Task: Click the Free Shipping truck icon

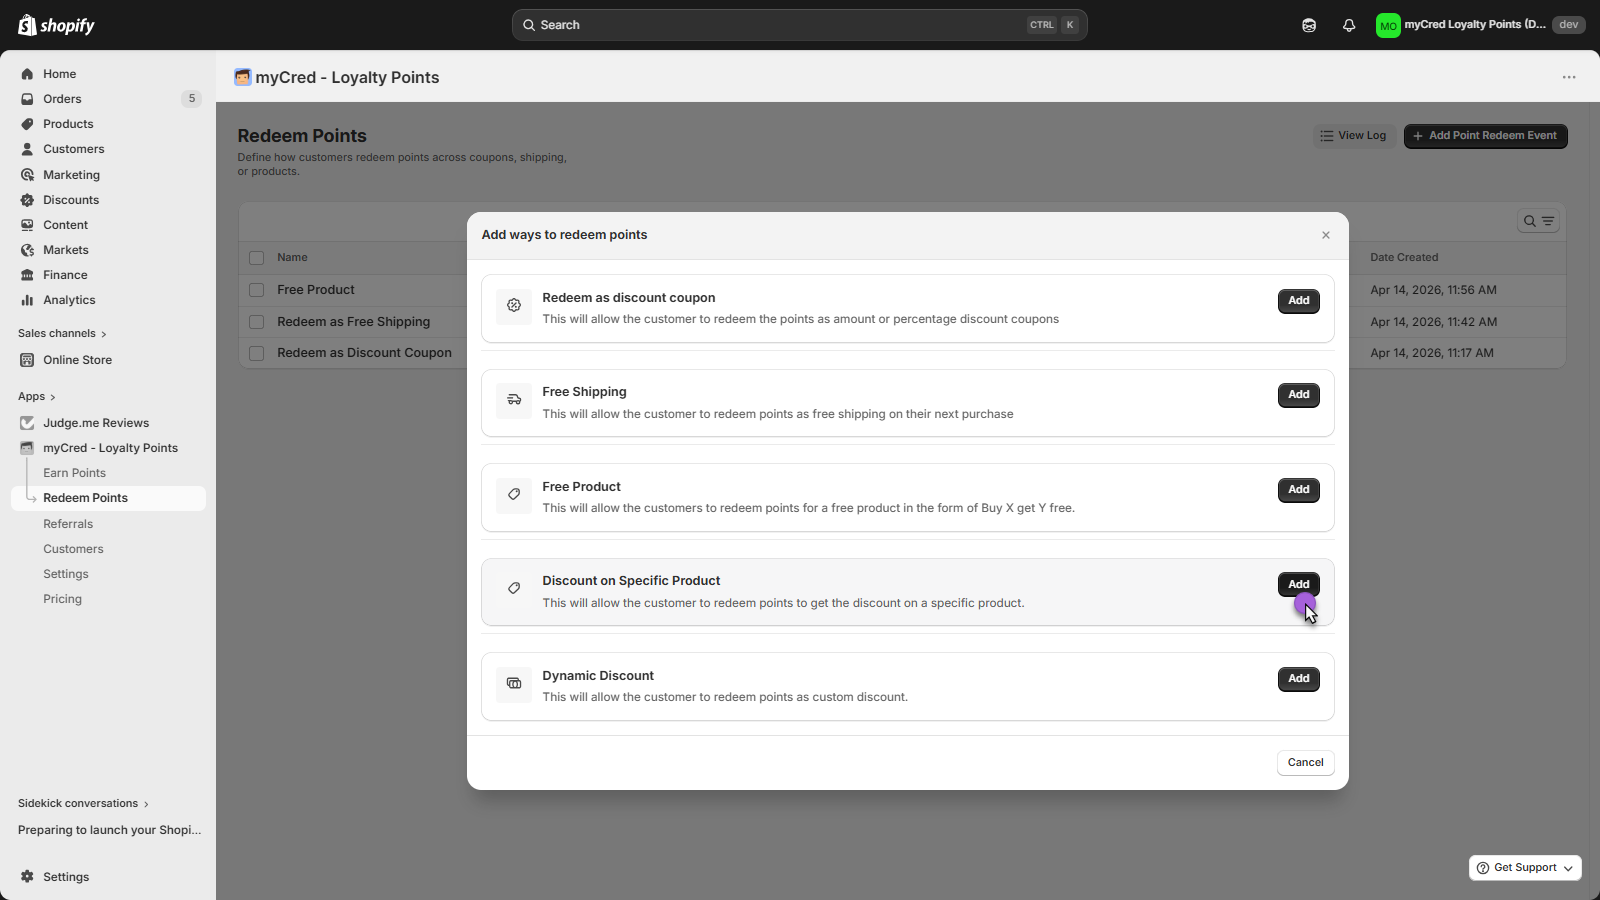Action: (514, 400)
